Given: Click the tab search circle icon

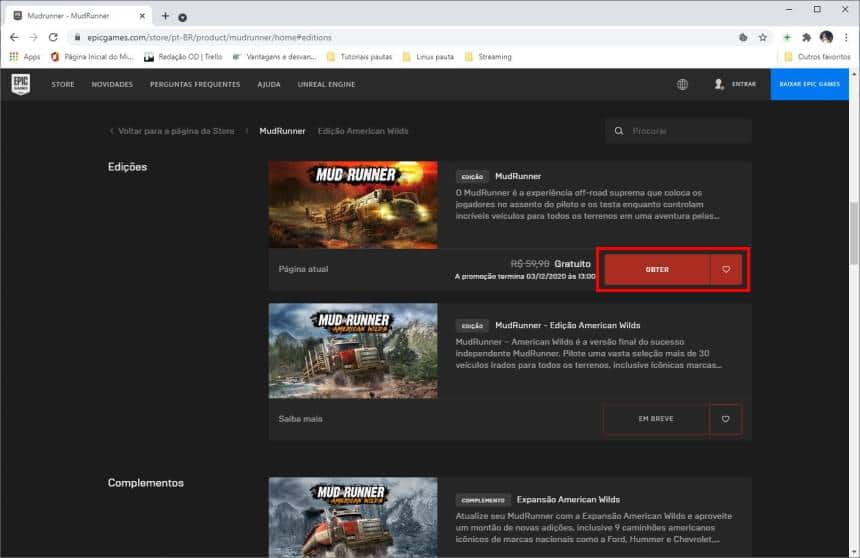Looking at the screenshot, I should [183, 18].
